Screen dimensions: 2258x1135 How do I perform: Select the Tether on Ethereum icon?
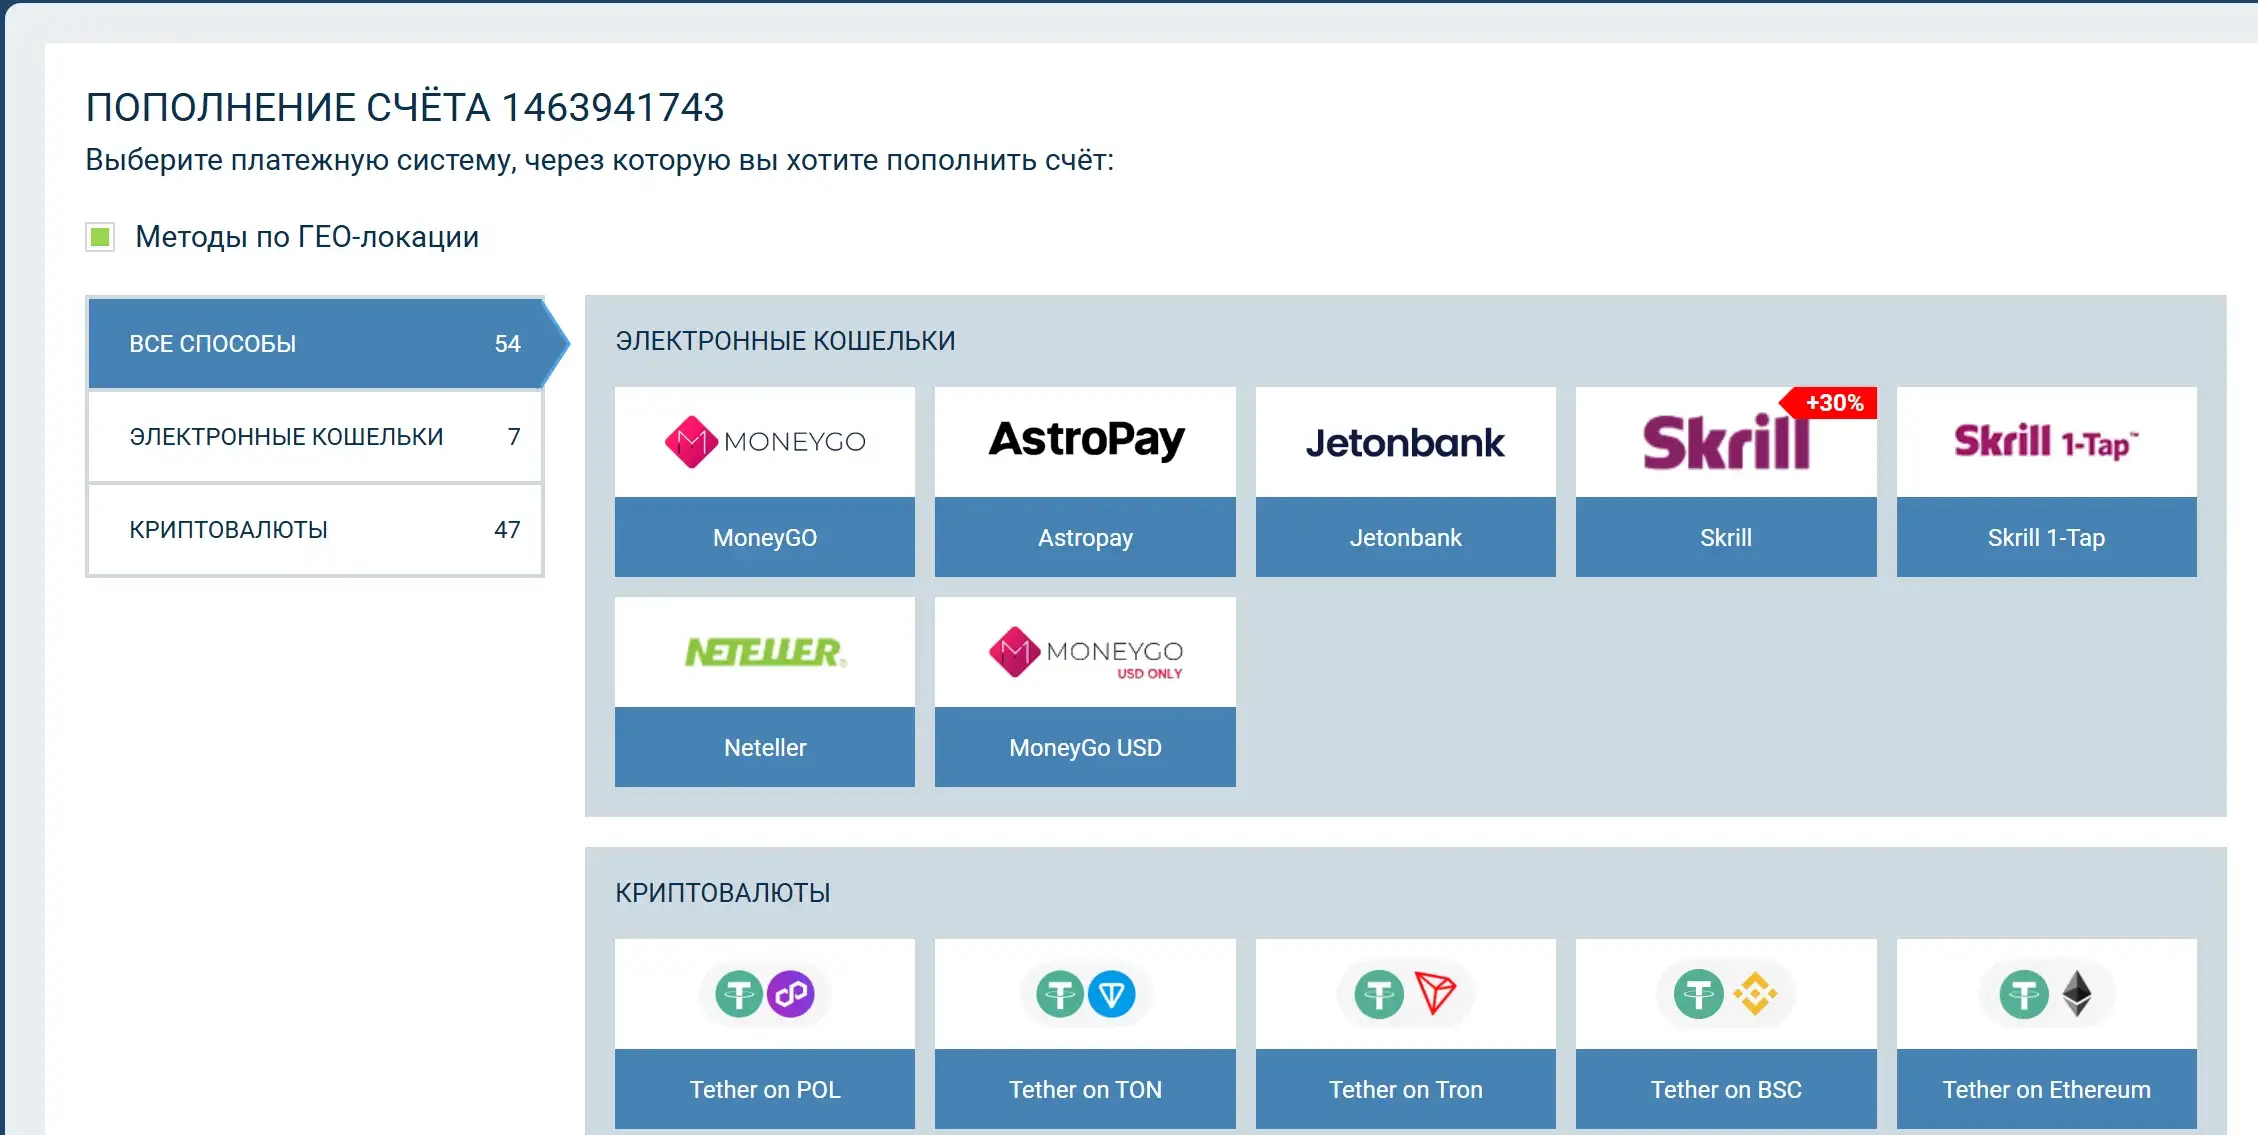click(x=2046, y=993)
